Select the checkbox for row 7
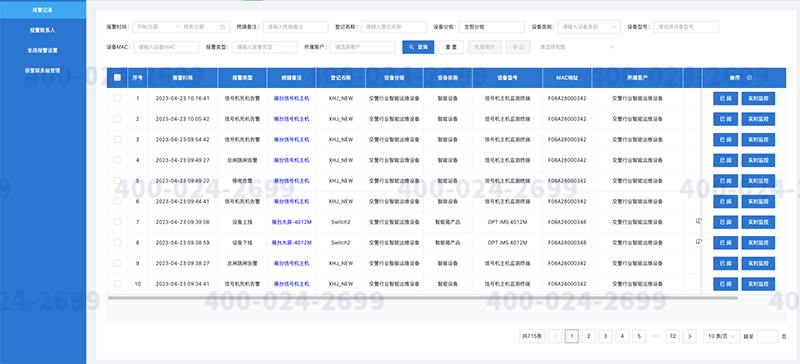Viewport: 800px width, 364px height. pos(117,222)
